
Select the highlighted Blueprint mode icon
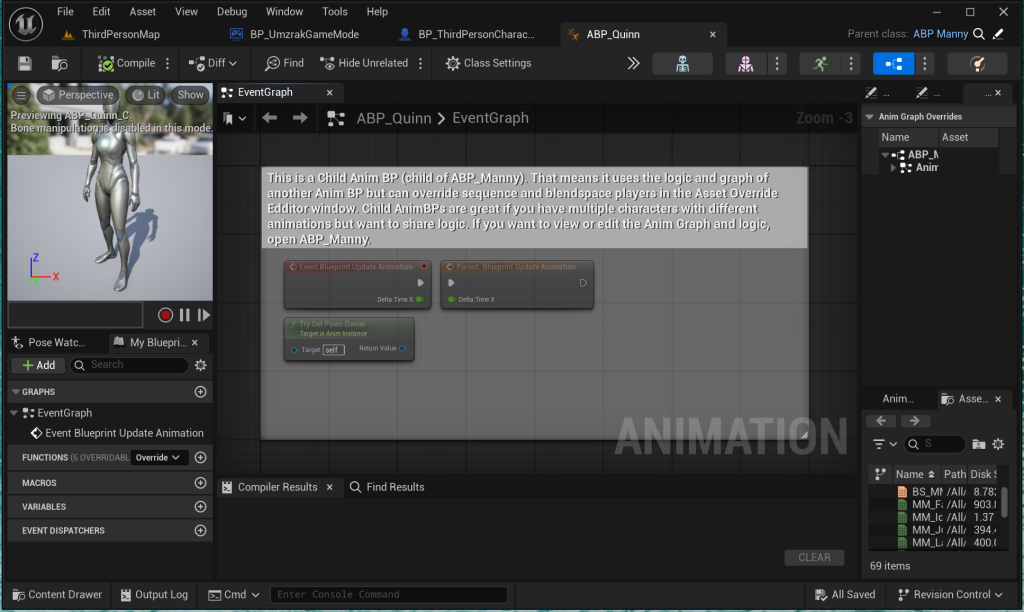(893, 63)
